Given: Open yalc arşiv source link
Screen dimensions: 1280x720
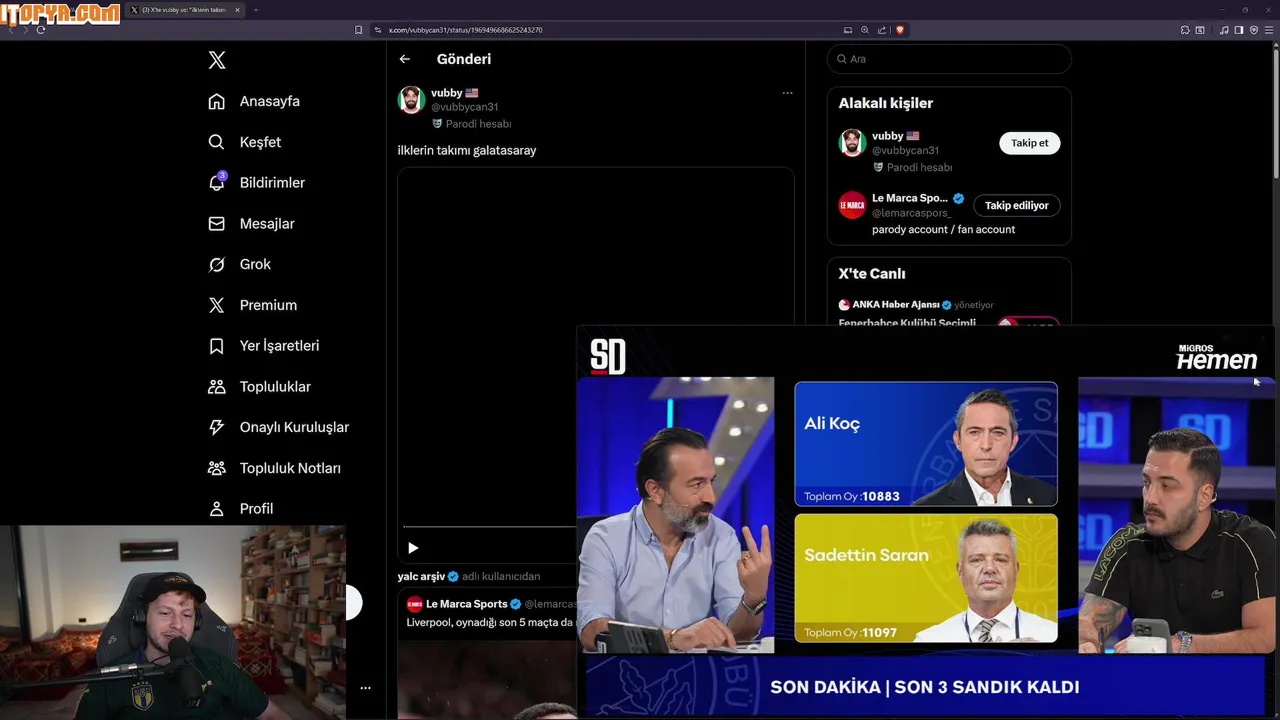Looking at the screenshot, I should click(x=421, y=576).
